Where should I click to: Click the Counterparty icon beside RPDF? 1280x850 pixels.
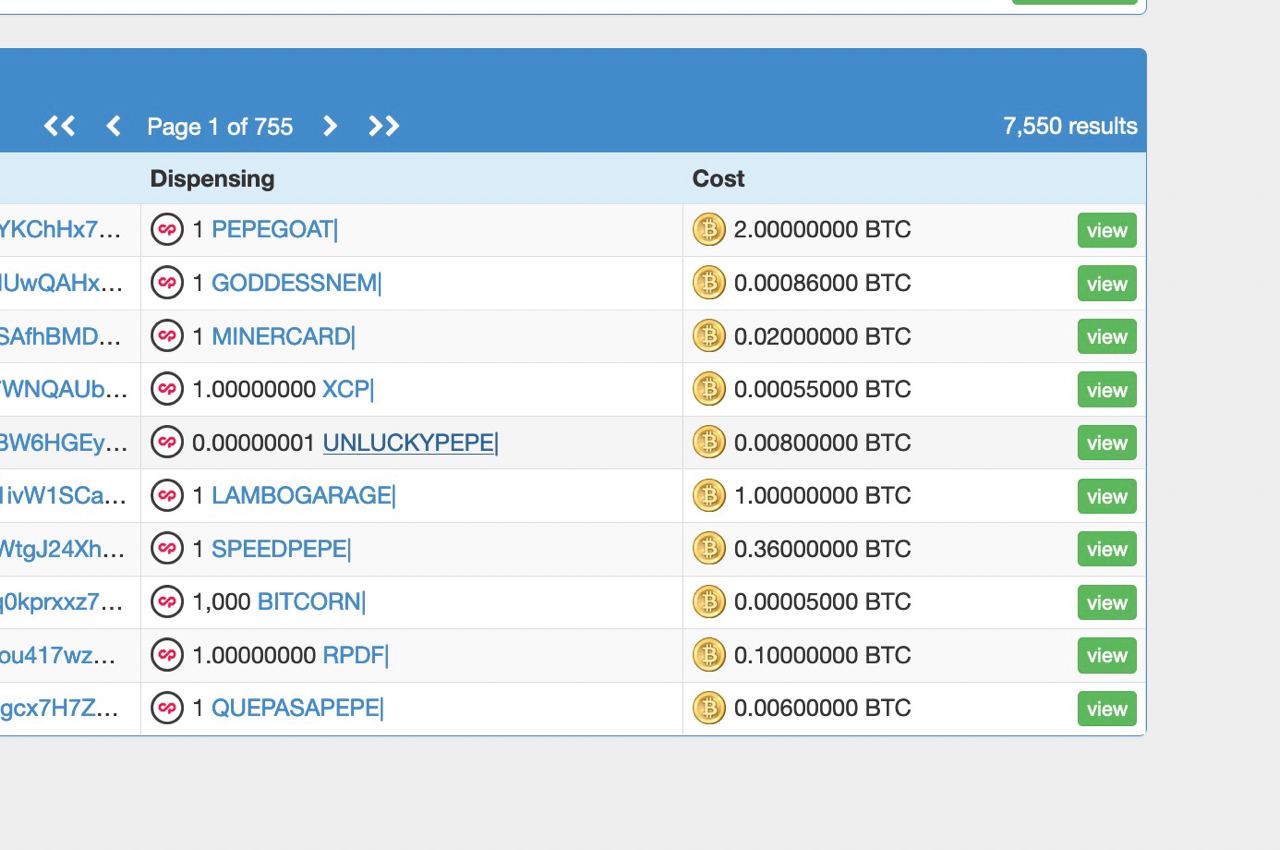(x=167, y=655)
